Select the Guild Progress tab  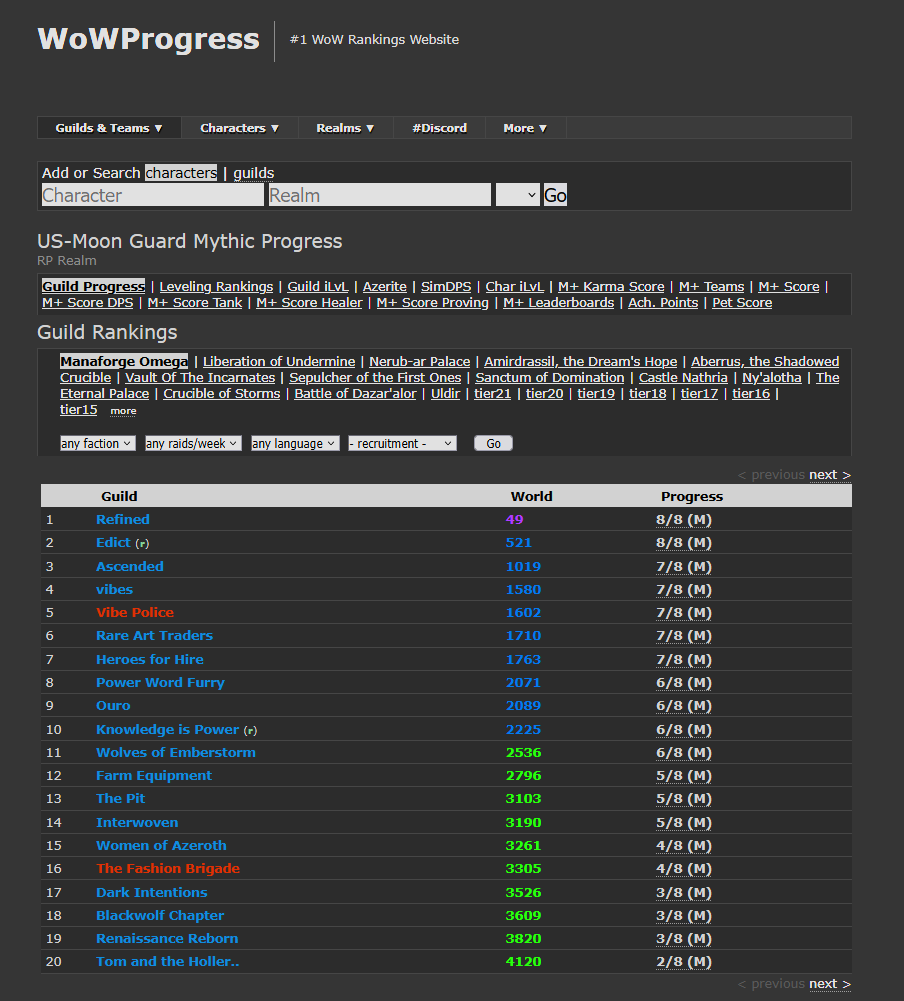pos(93,286)
